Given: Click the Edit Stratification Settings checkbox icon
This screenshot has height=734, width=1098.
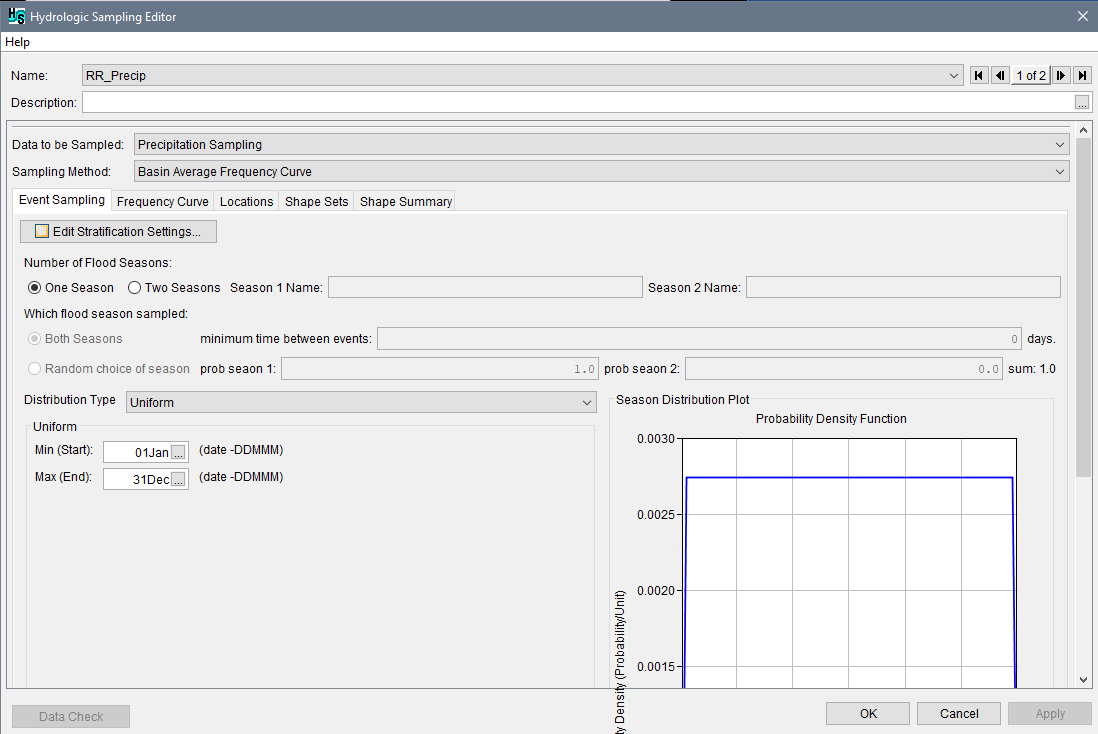Looking at the screenshot, I should pos(40,230).
